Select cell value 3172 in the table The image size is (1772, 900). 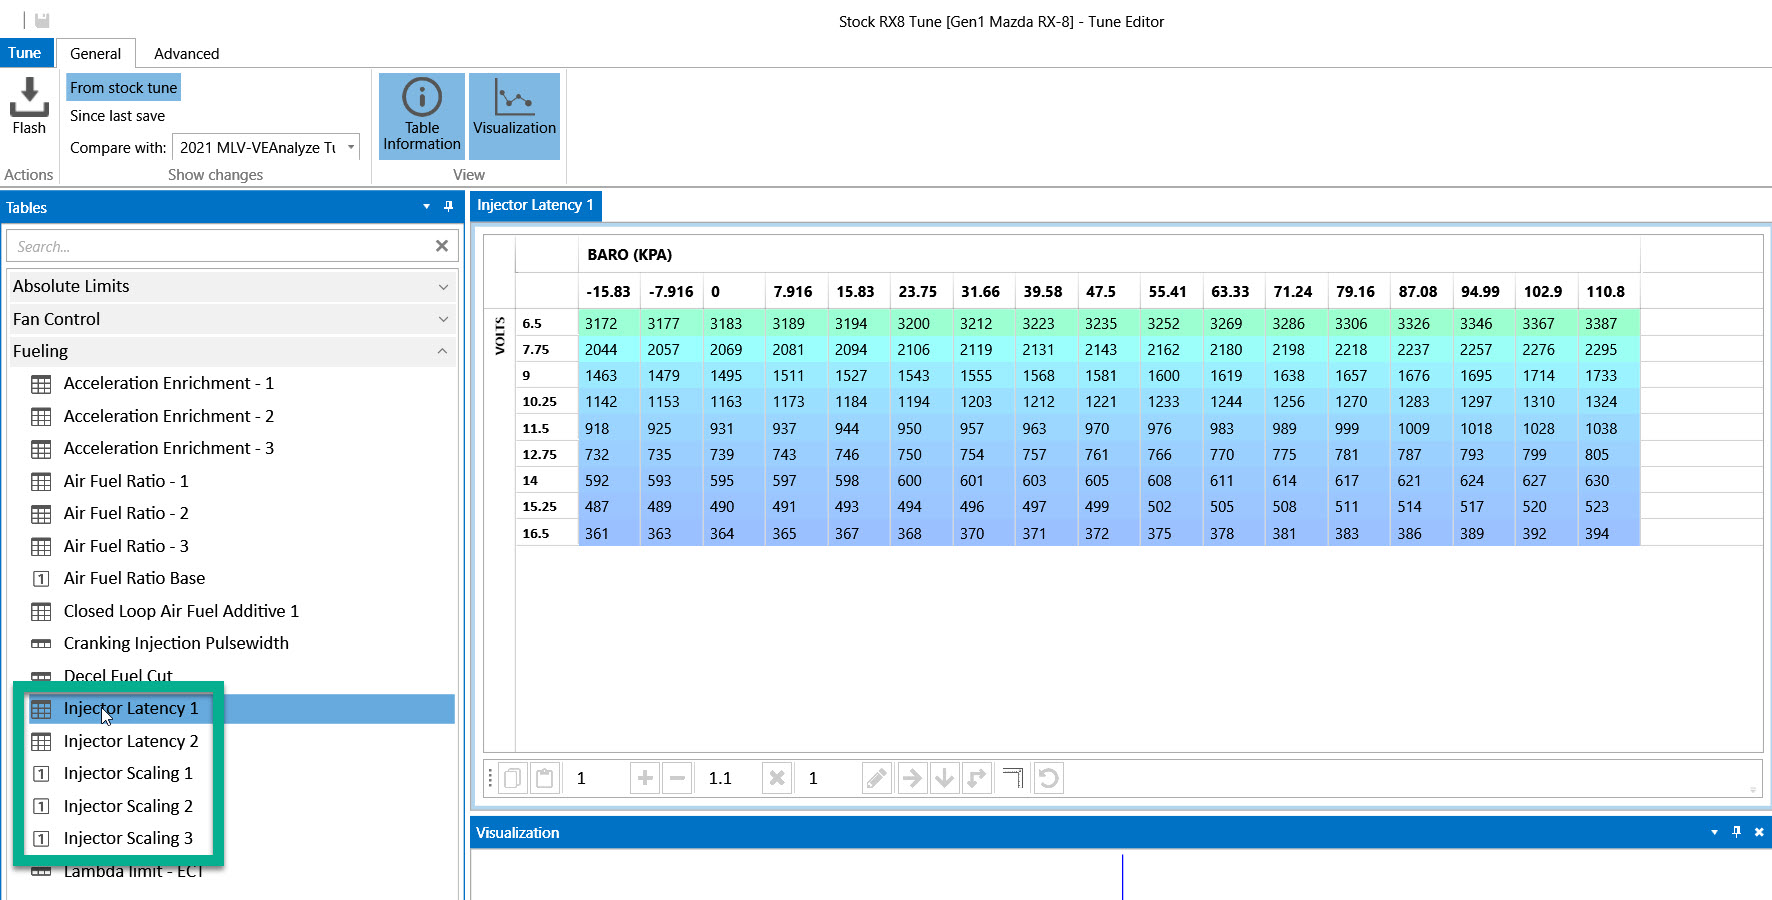(609, 324)
